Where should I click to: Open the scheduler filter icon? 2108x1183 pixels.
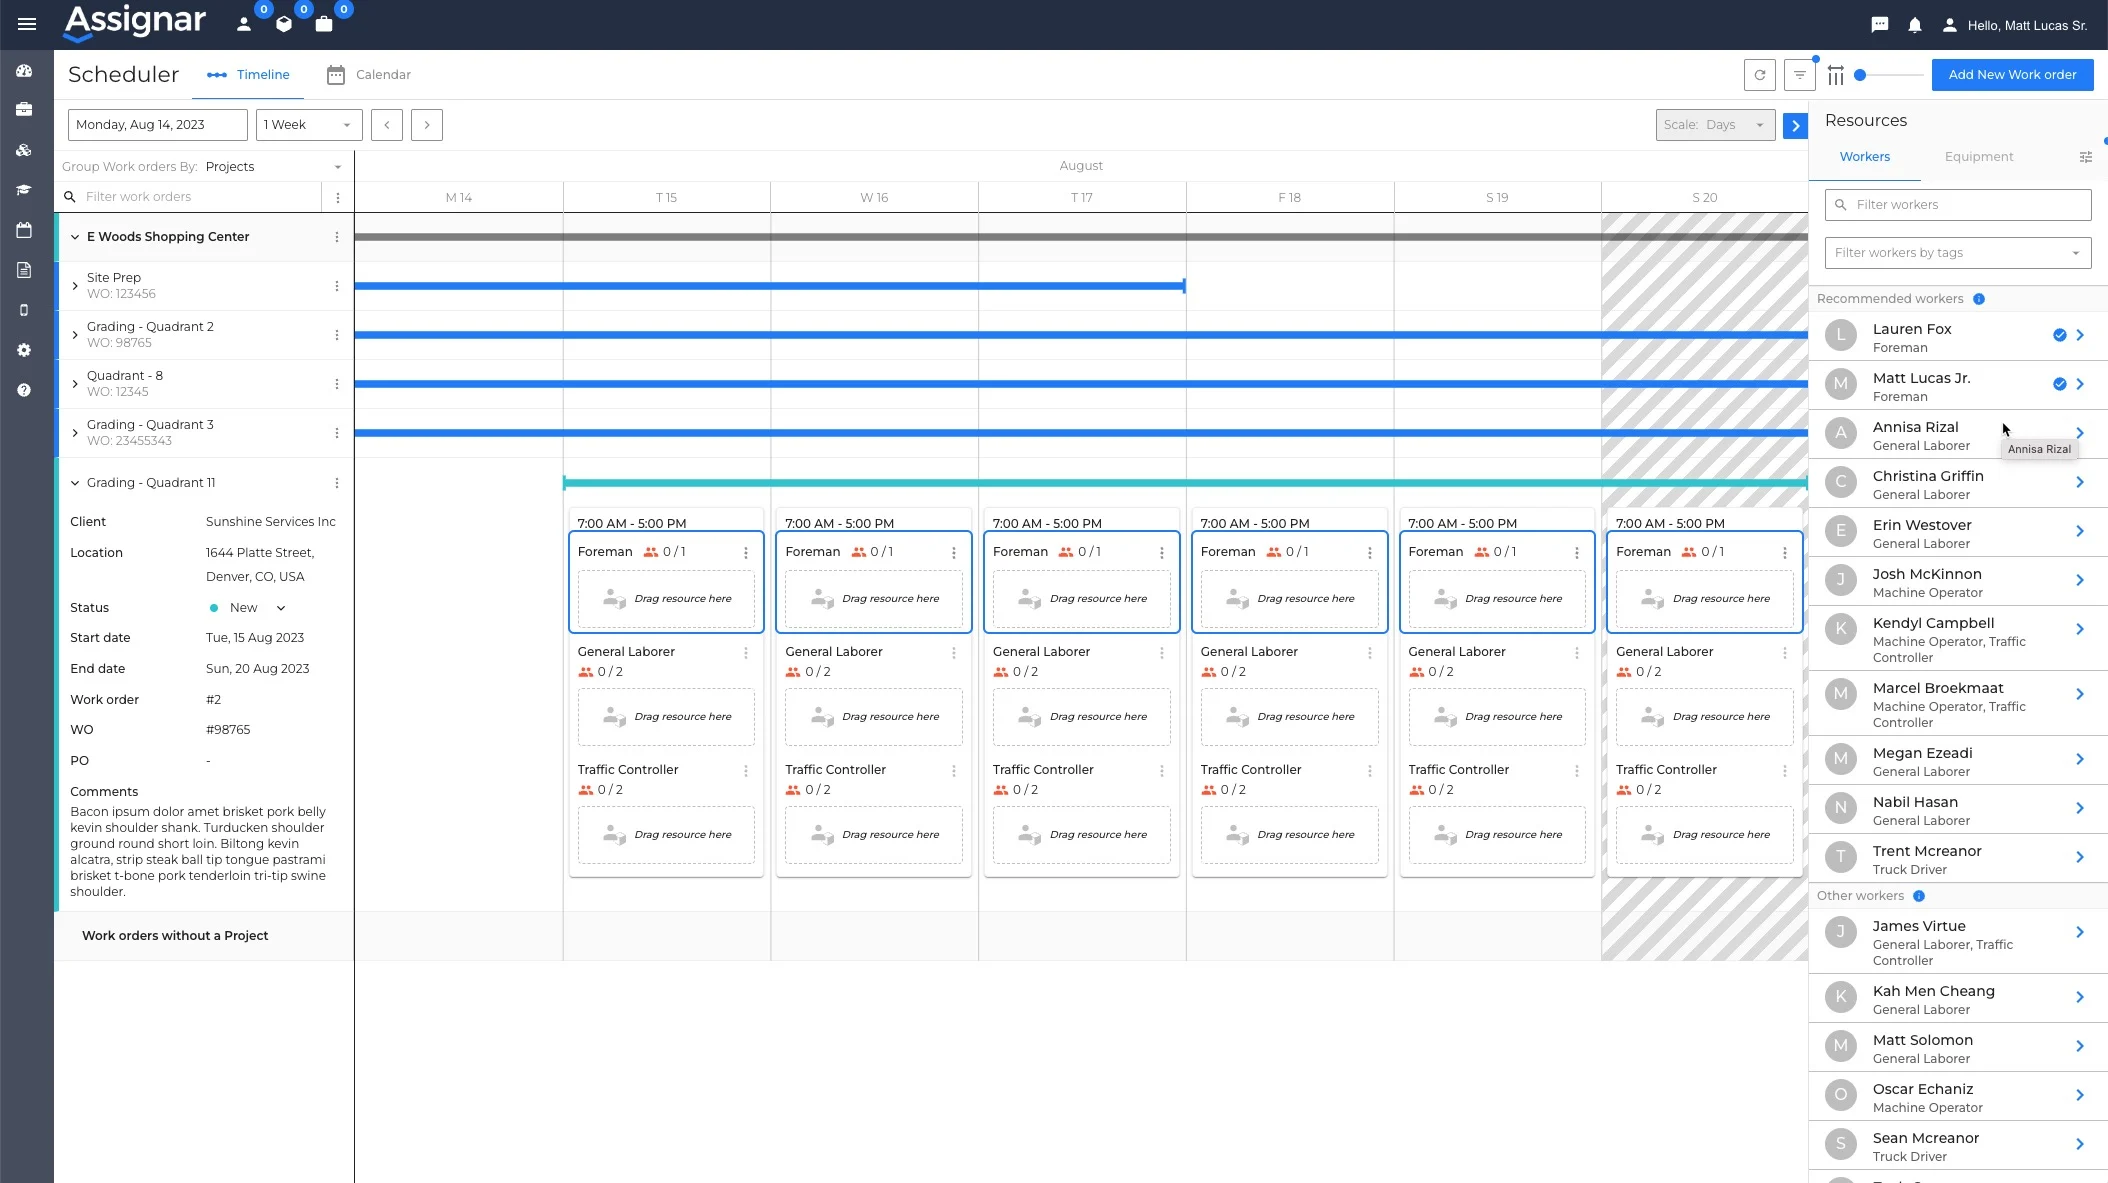1800,75
